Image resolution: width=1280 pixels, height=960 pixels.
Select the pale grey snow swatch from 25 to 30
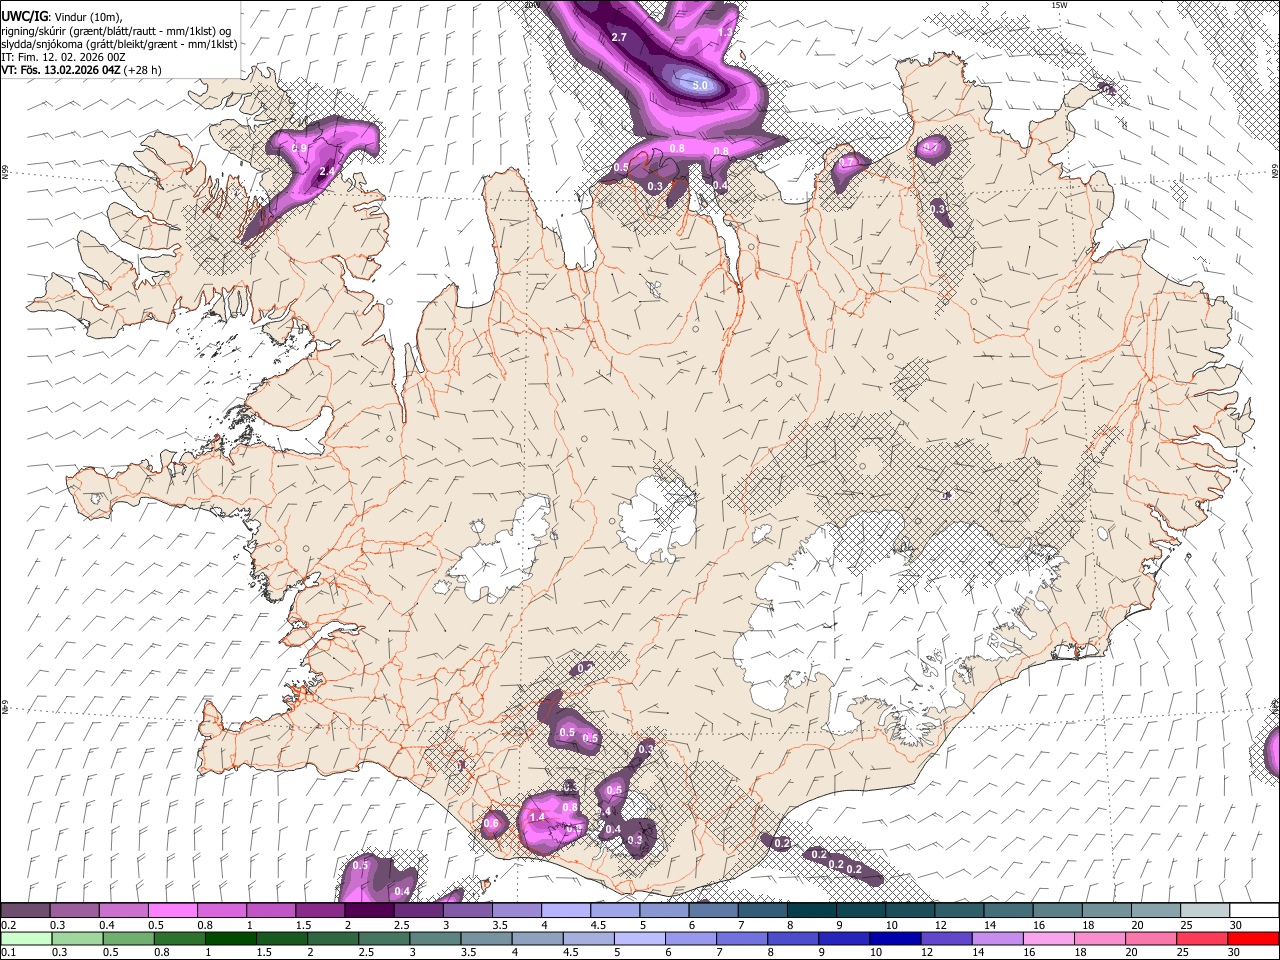click(x=1204, y=911)
